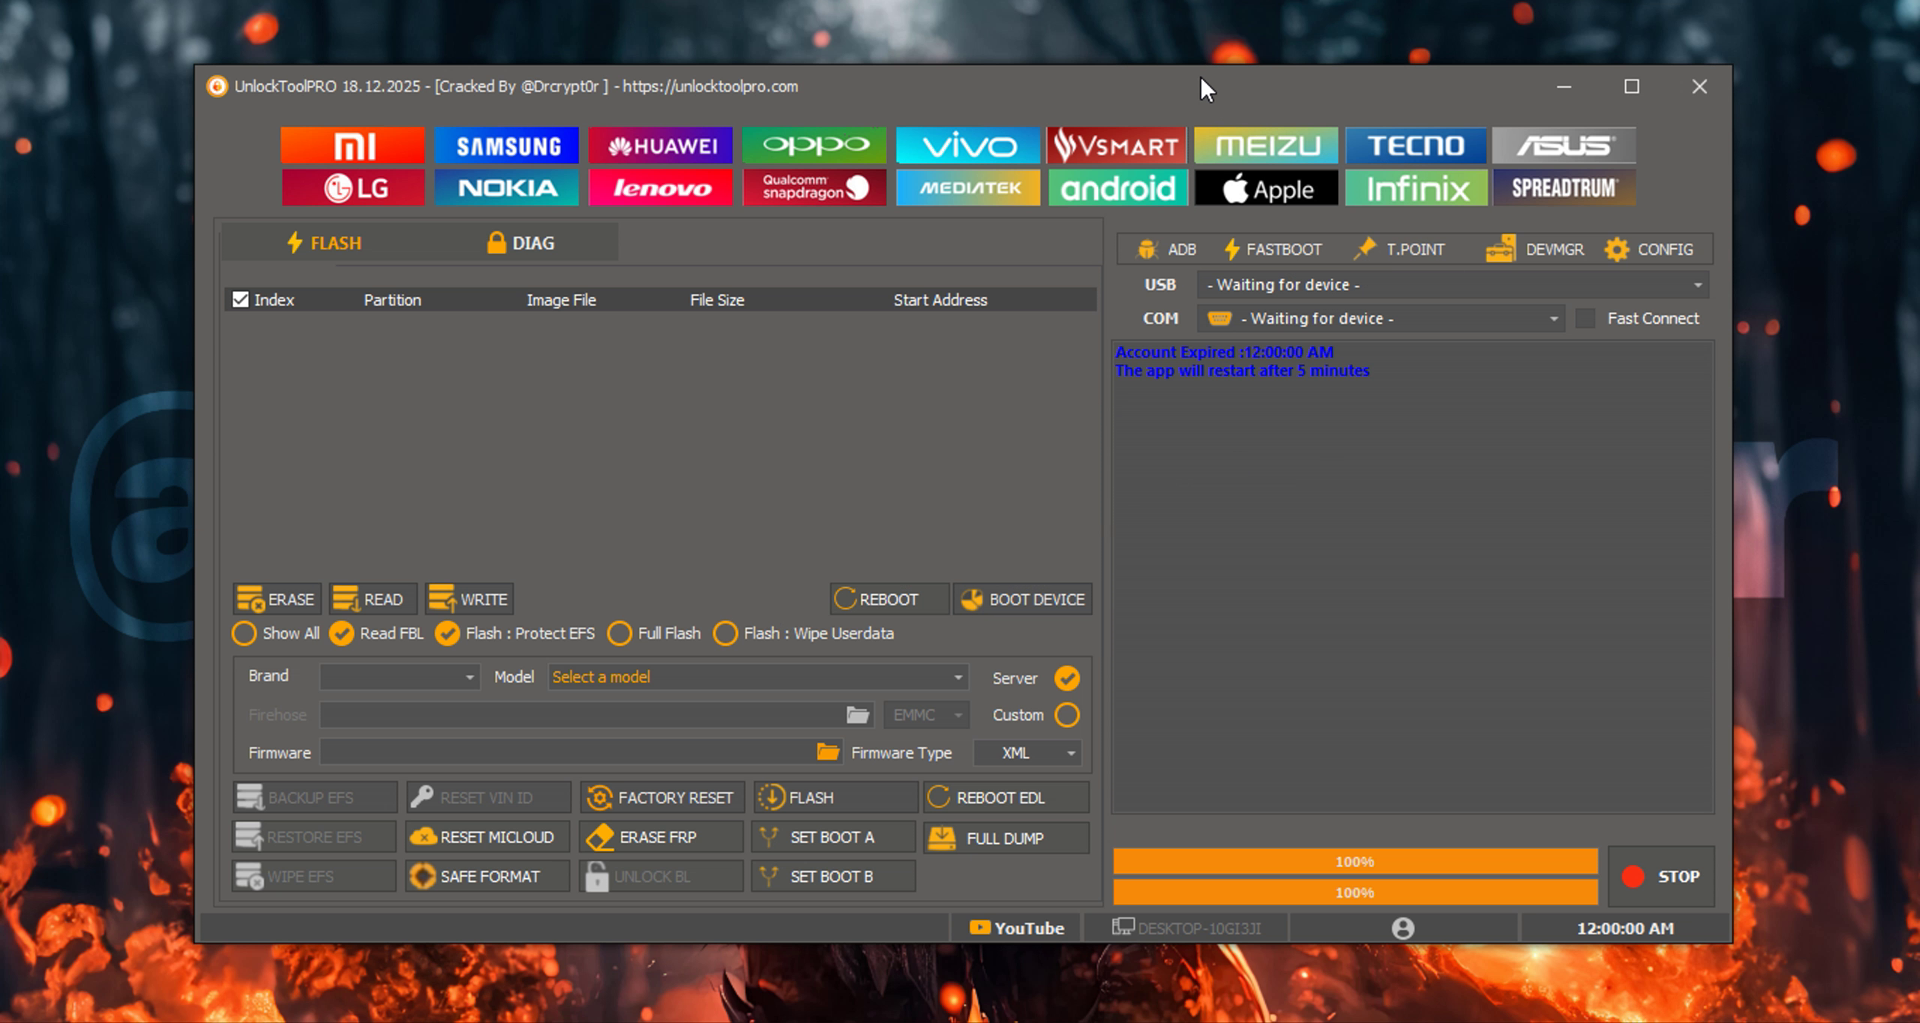Enable the Fast Connect checkbox

(1587, 318)
